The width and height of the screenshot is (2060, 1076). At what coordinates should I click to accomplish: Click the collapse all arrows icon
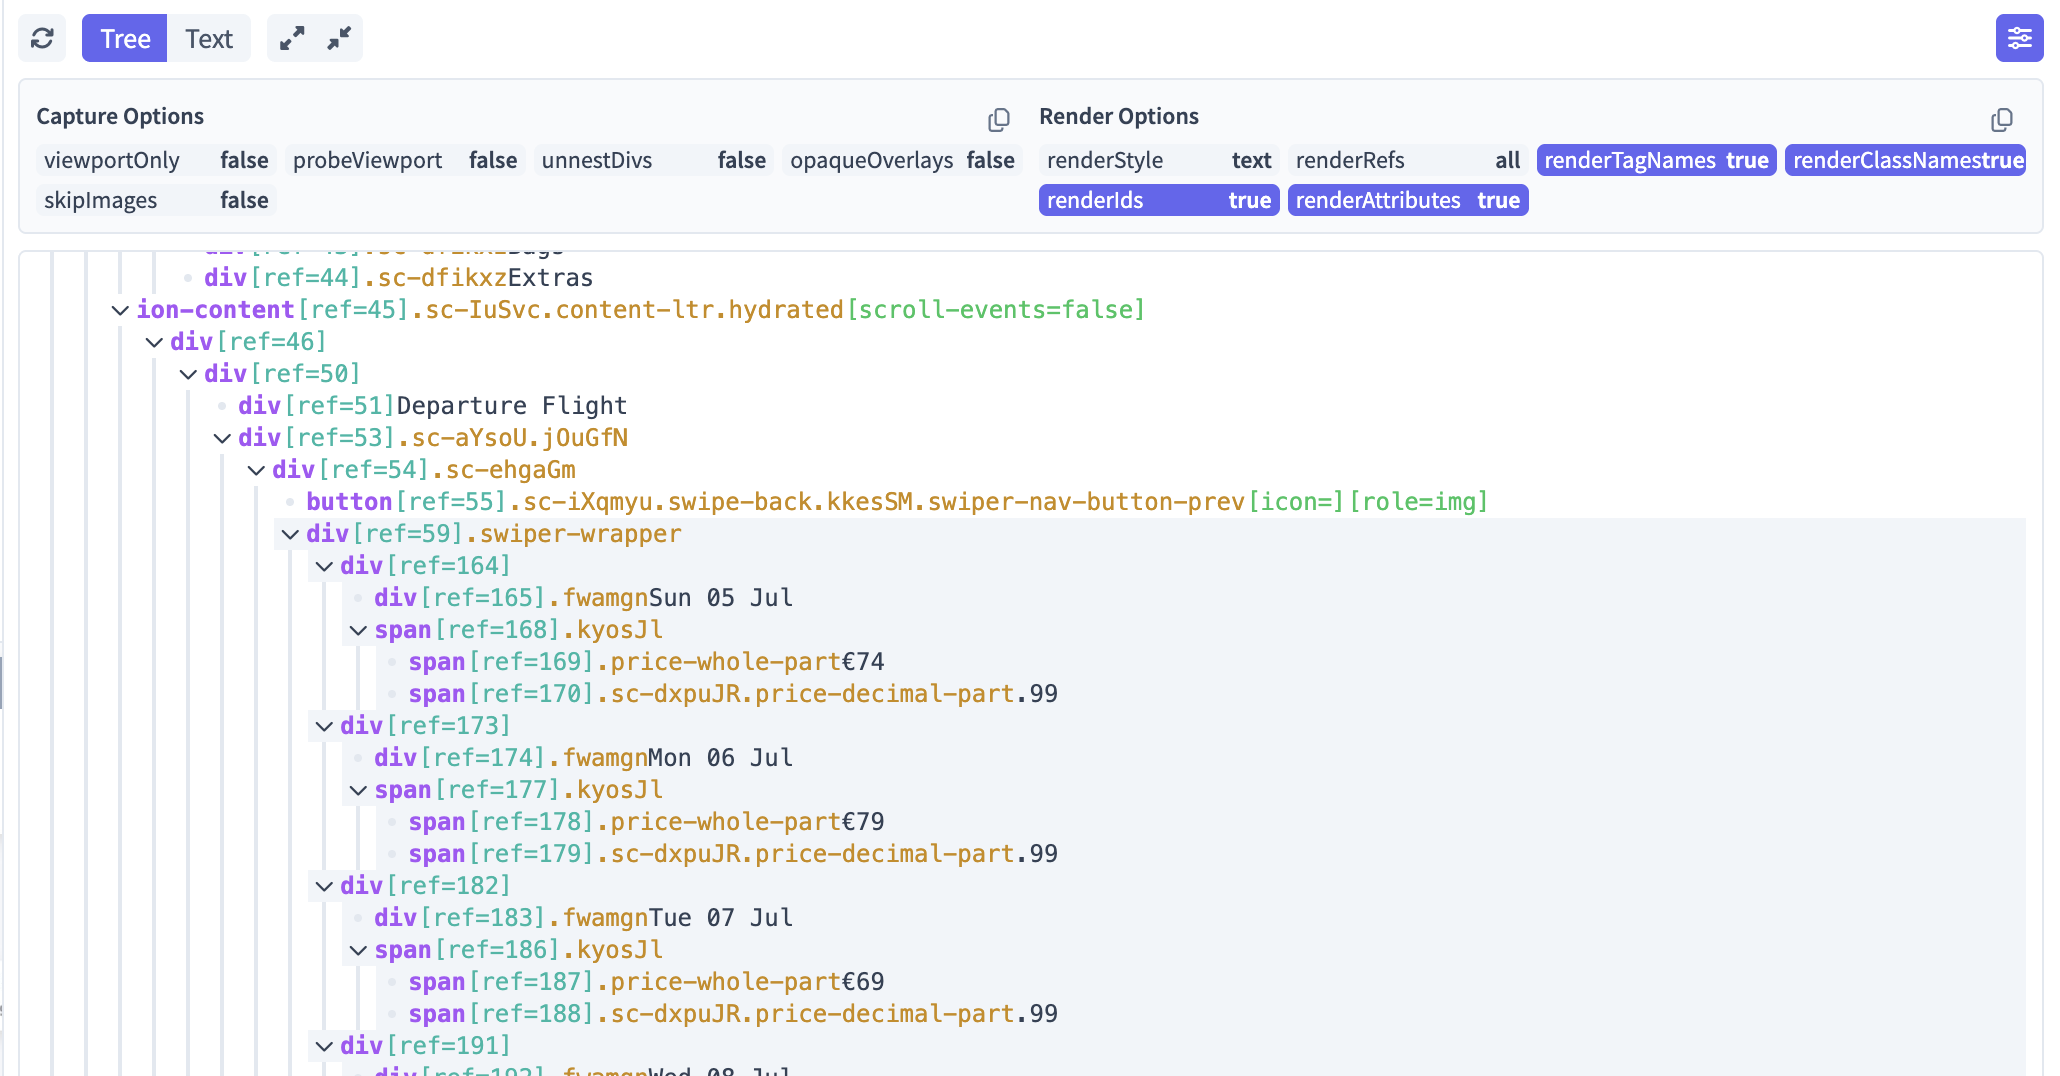point(339,38)
